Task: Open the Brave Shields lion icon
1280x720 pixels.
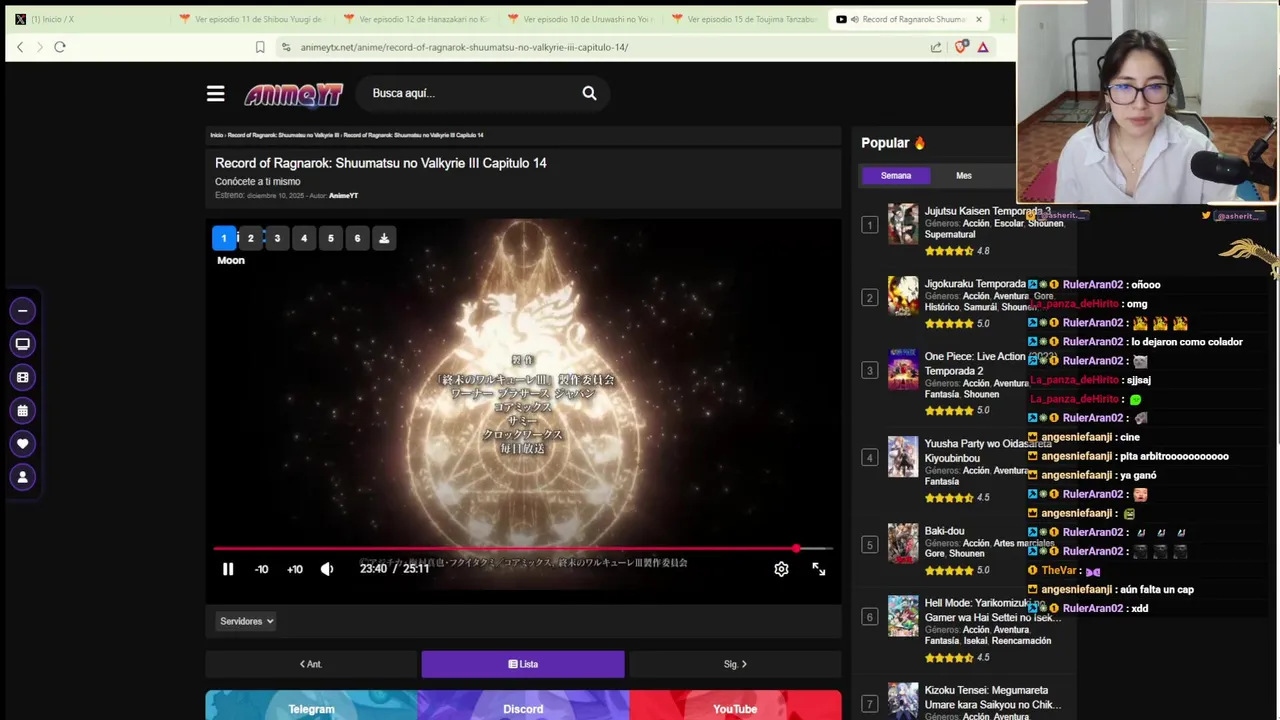Action: (x=961, y=47)
